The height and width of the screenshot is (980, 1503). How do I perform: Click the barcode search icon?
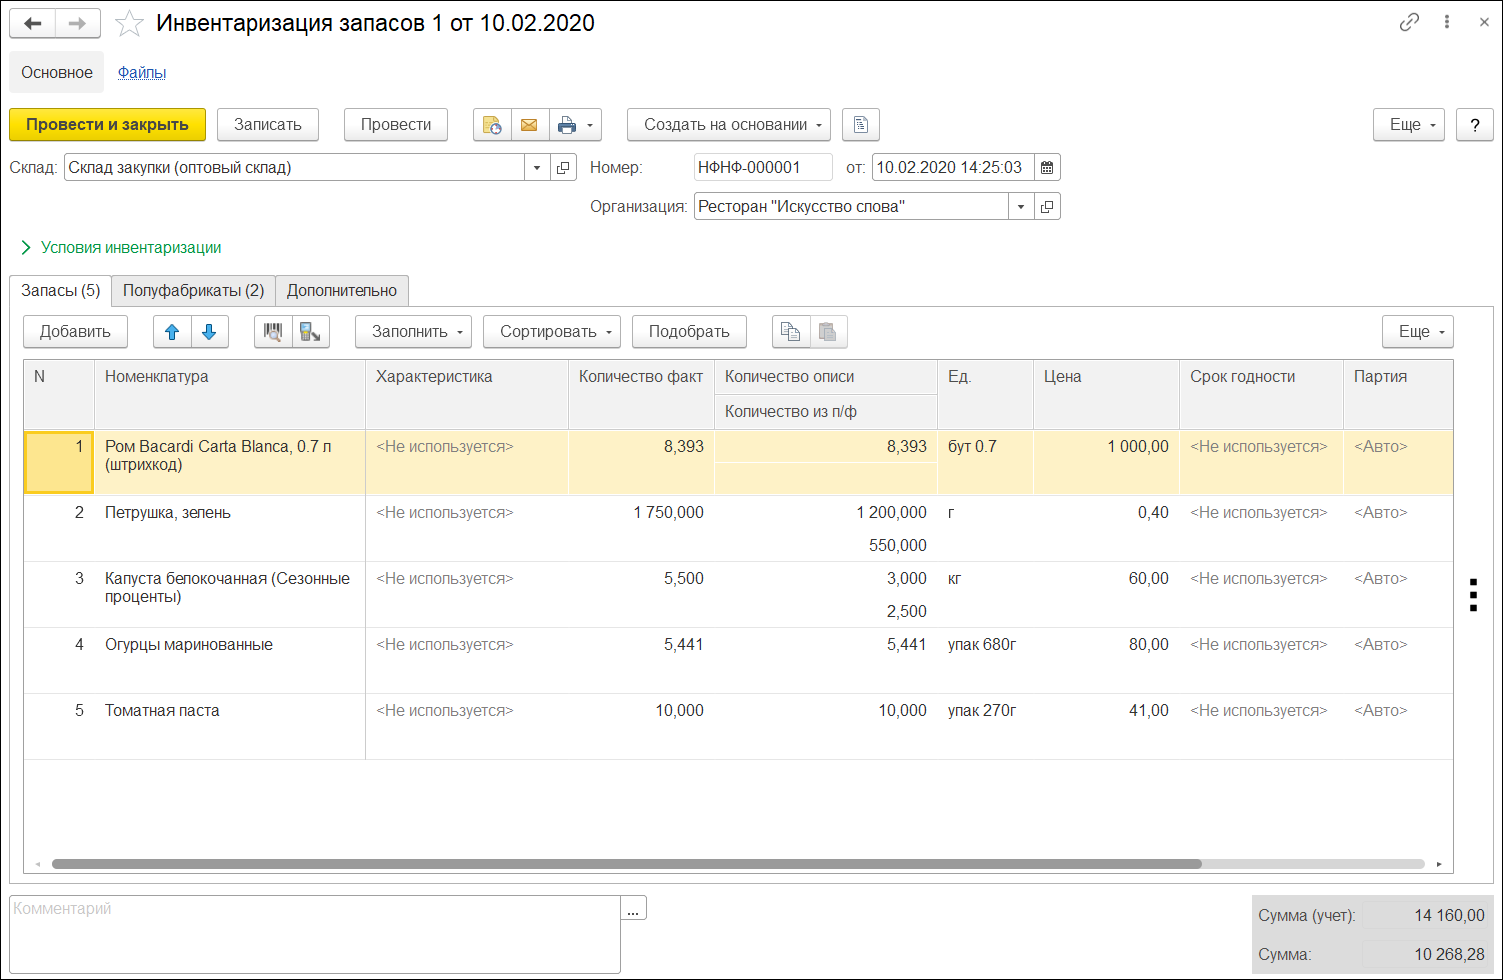tap(273, 332)
